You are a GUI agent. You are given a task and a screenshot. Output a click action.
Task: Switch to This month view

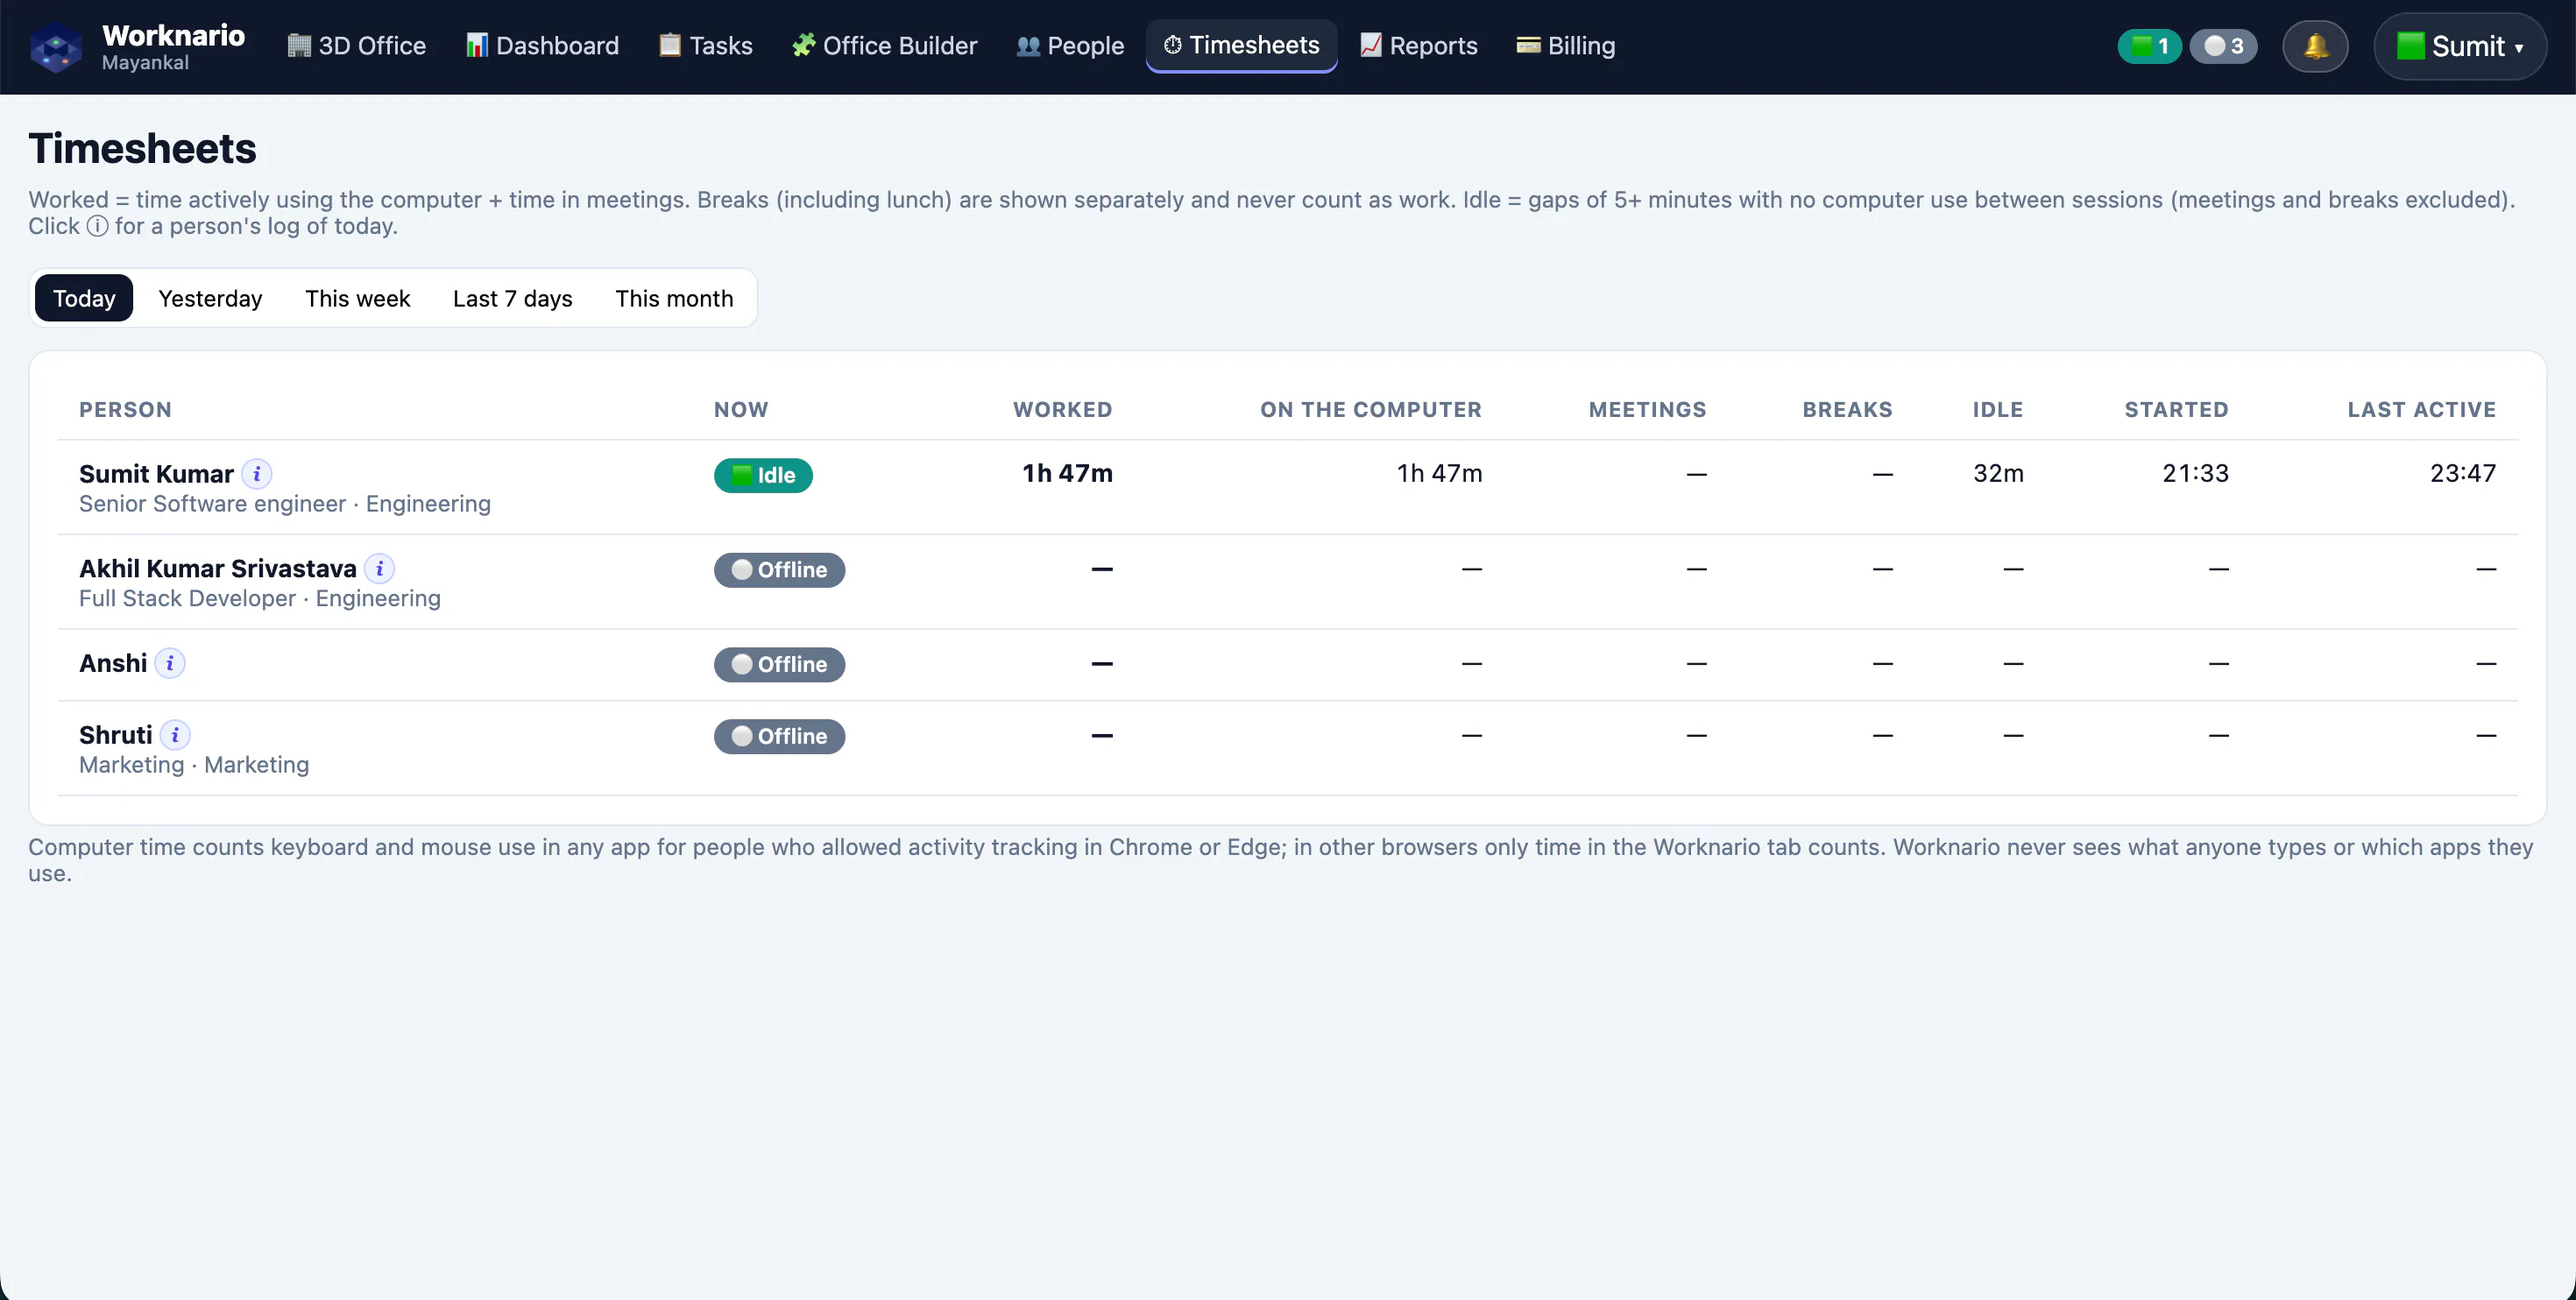pyautogui.click(x=674, y=298)
